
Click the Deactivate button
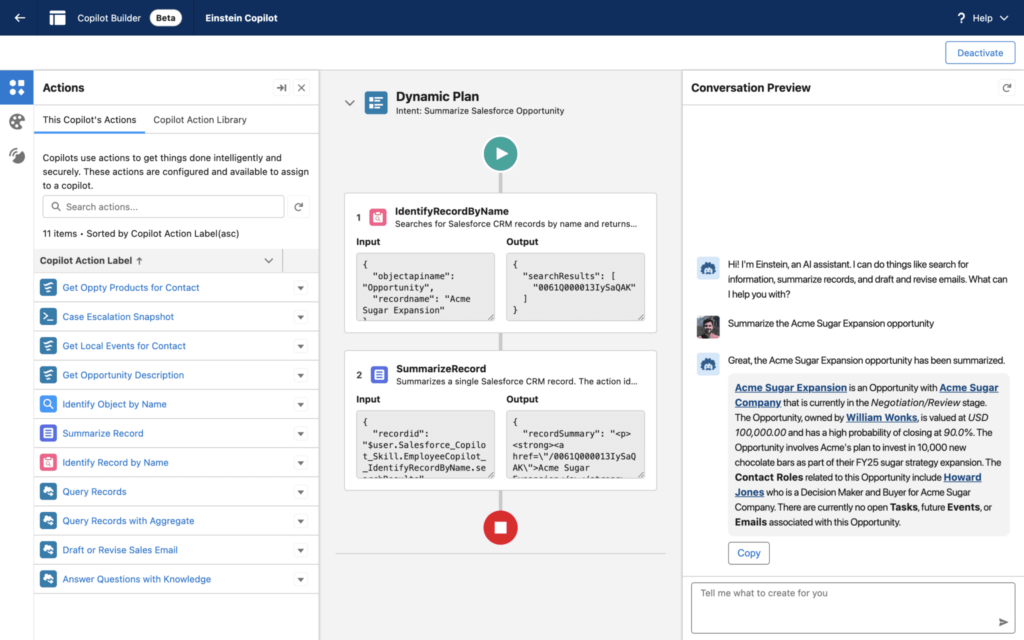pos(980,53)
